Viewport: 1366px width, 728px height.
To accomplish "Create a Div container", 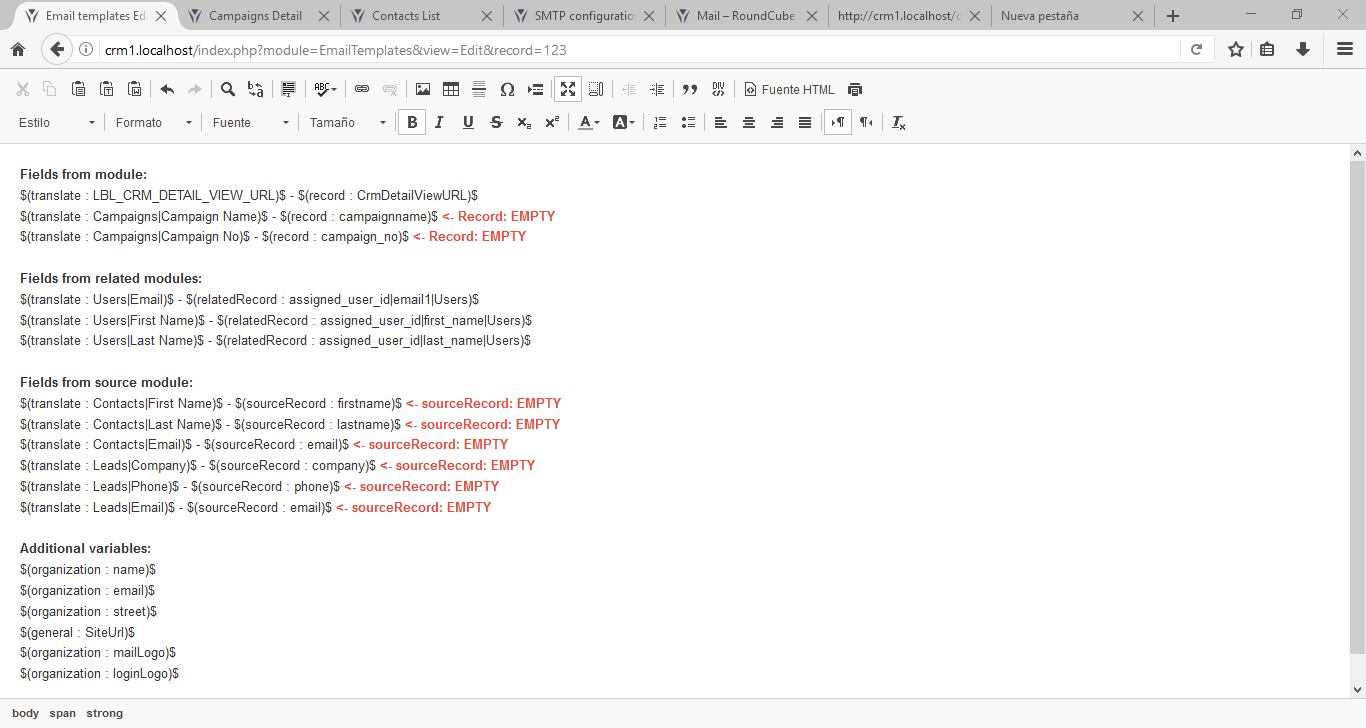I will tap(718, 89).
